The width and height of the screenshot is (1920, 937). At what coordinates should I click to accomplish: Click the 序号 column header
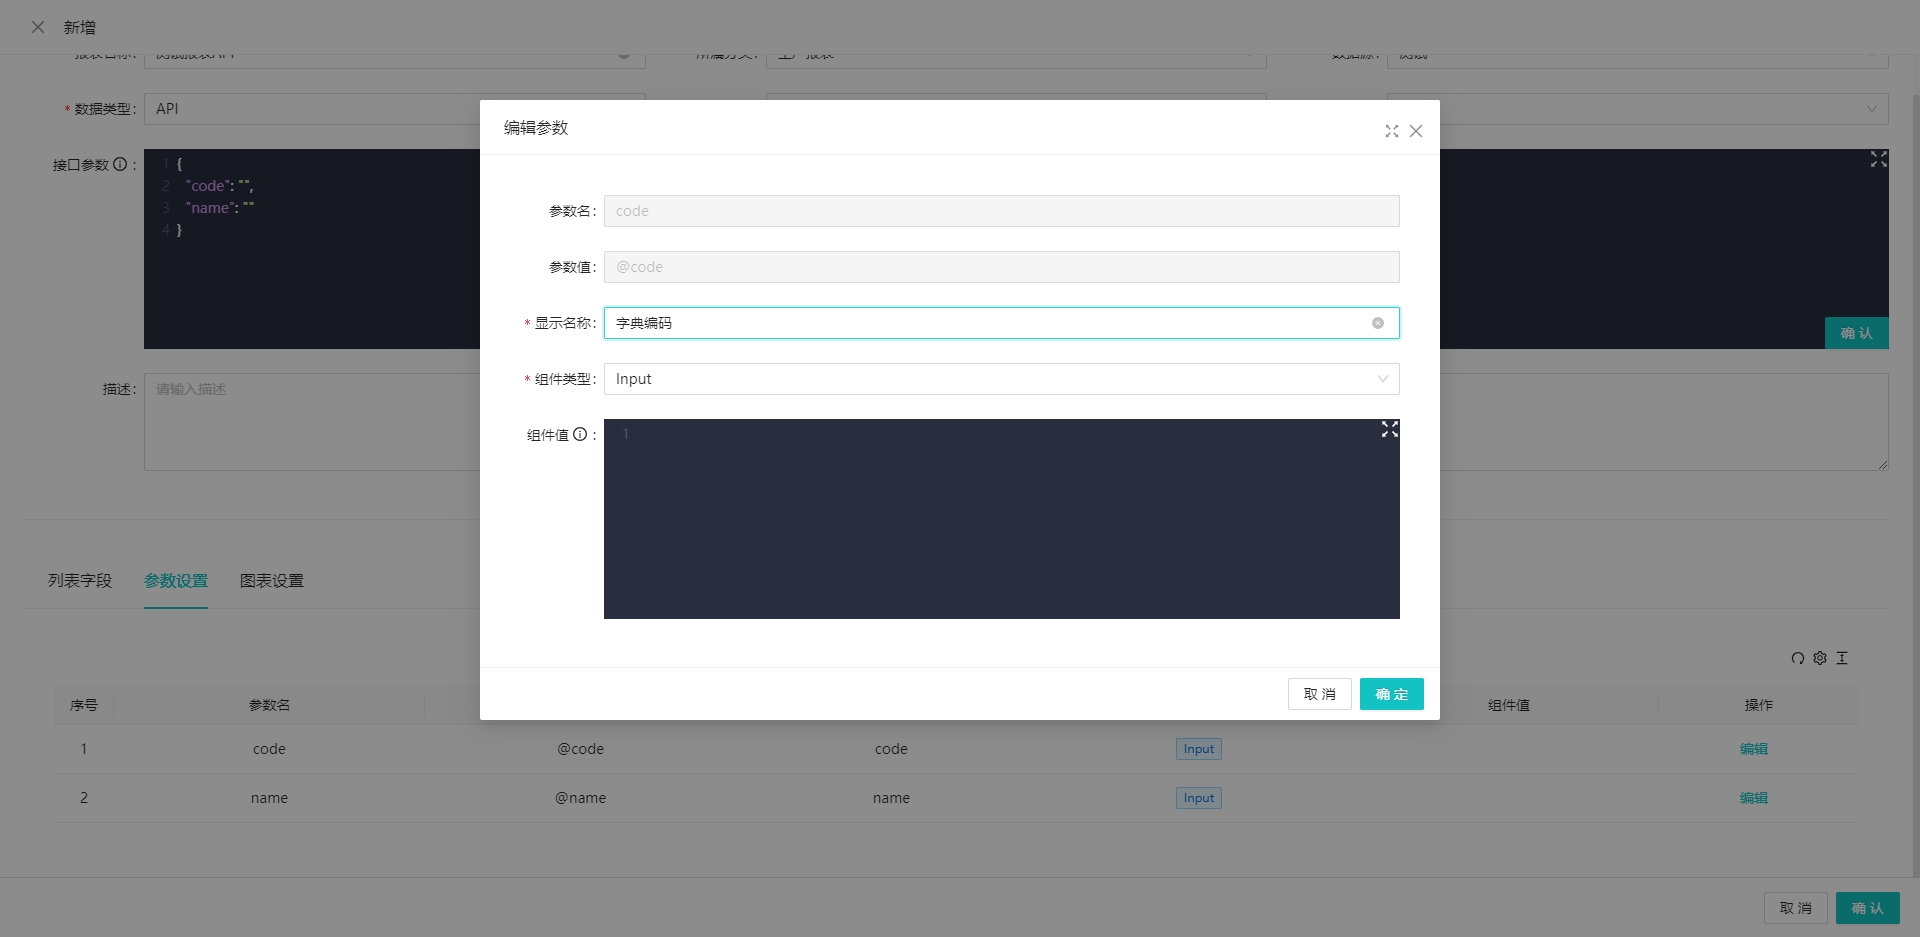pyautogui.click(x=84, y=705)
